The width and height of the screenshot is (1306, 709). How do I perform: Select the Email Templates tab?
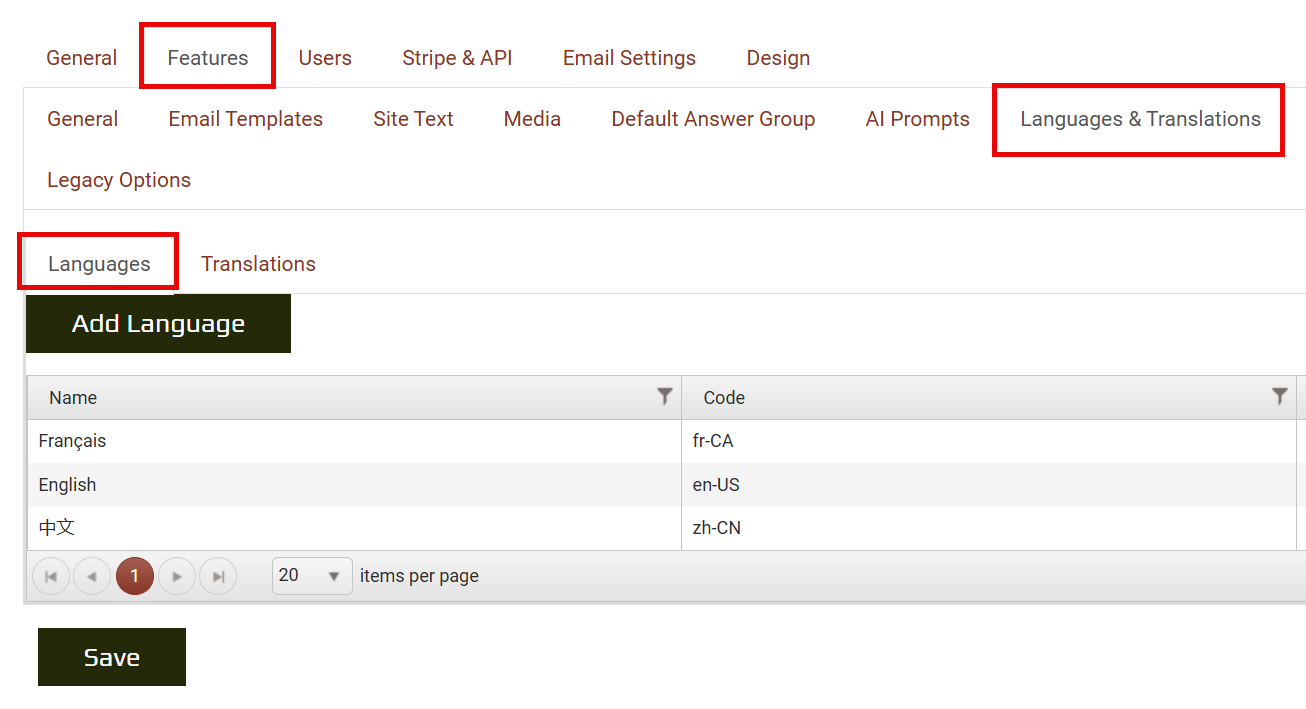click(245, 119)
